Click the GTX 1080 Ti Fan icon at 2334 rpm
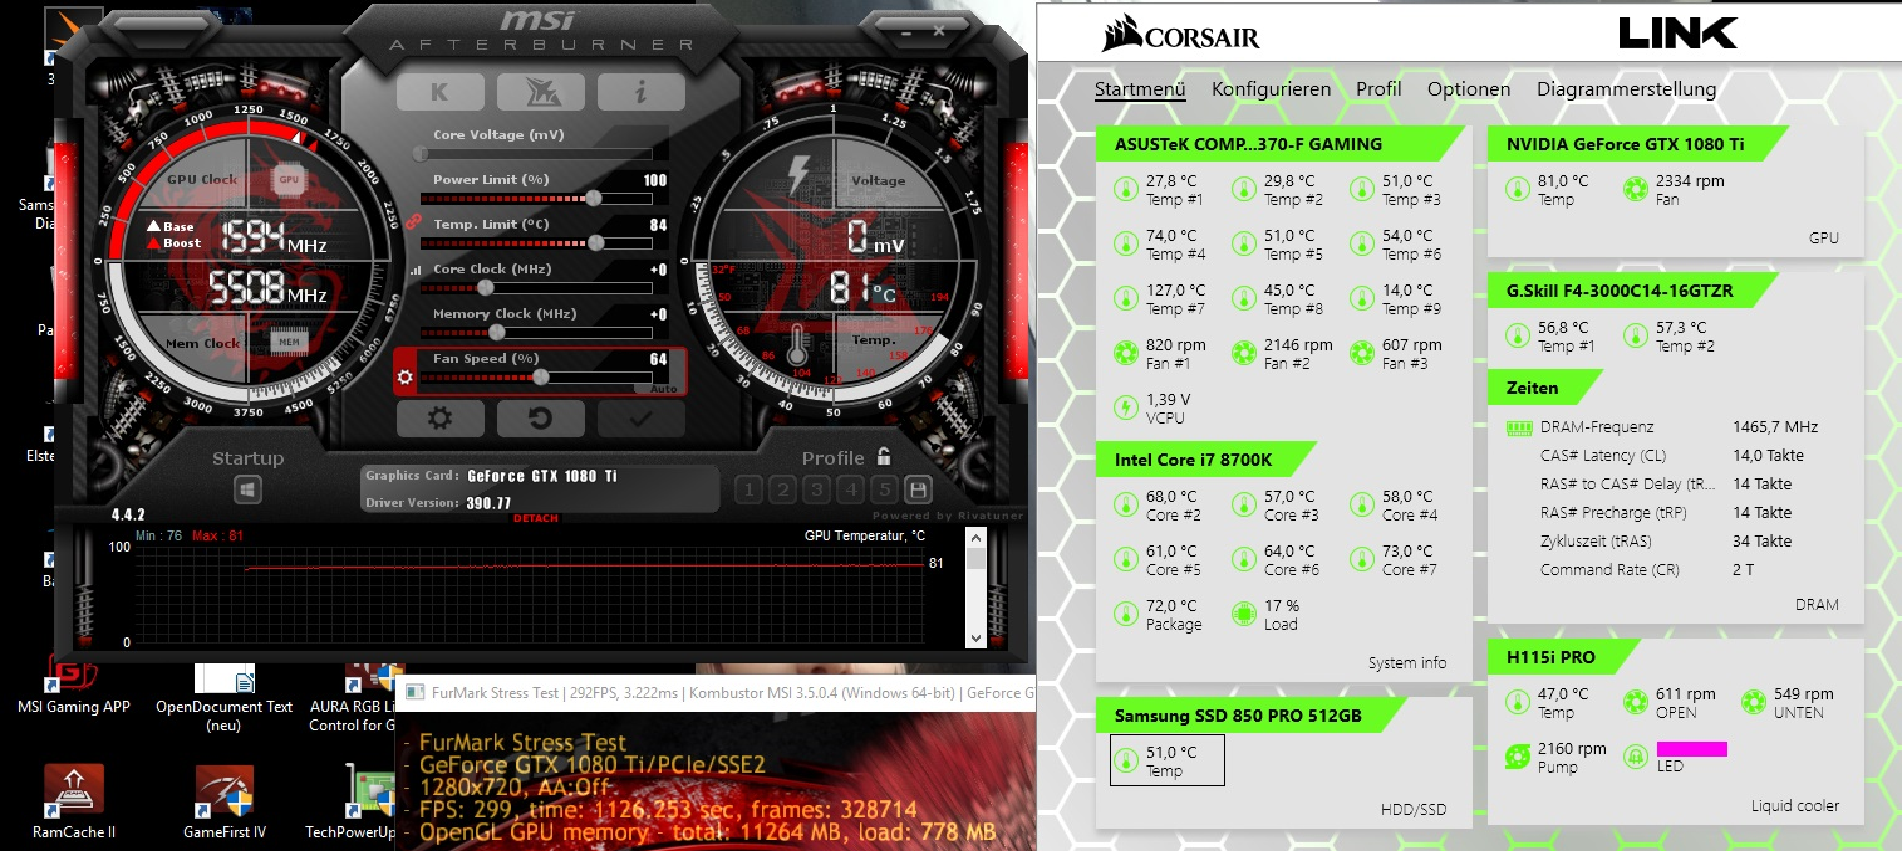Image resolution: width=1902 pixels, height=851 pixels. (1635, 189)
